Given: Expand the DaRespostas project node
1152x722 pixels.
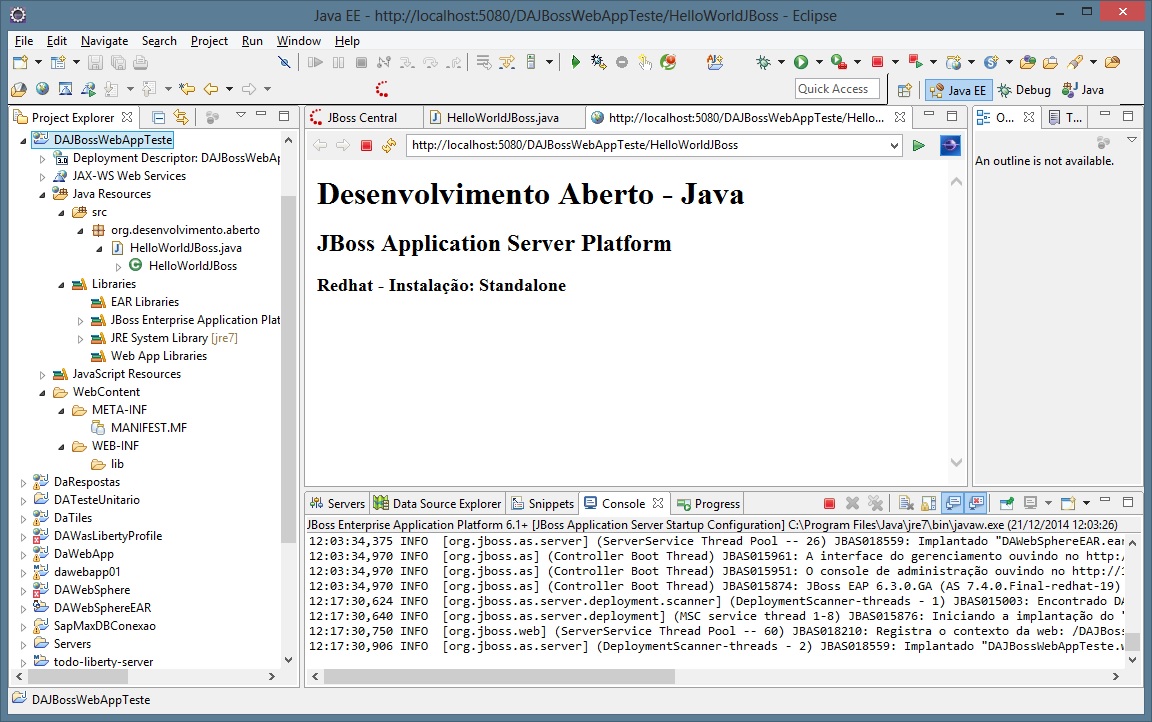Looking at the screenshot, I should pos(24,482).
